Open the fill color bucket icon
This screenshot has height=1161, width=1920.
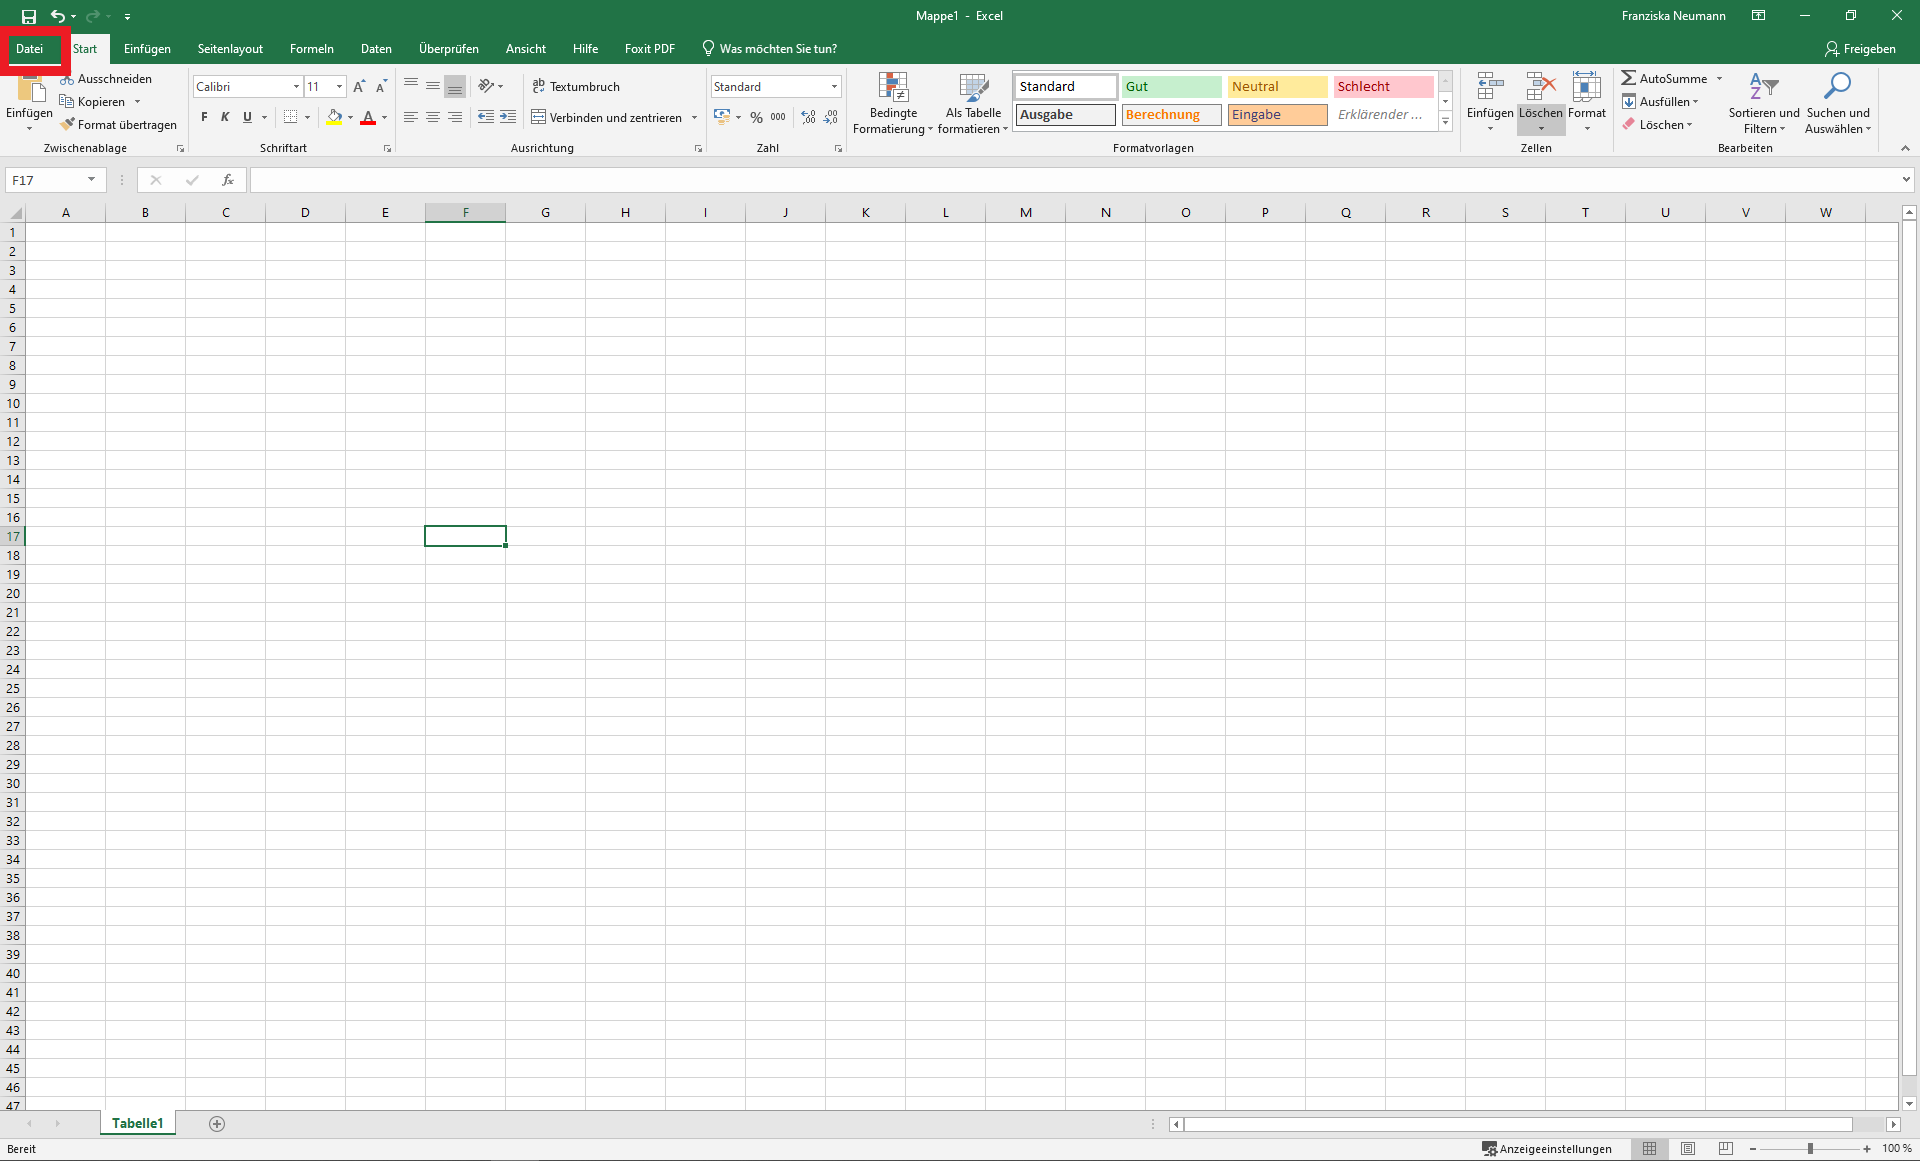point(335,117)
